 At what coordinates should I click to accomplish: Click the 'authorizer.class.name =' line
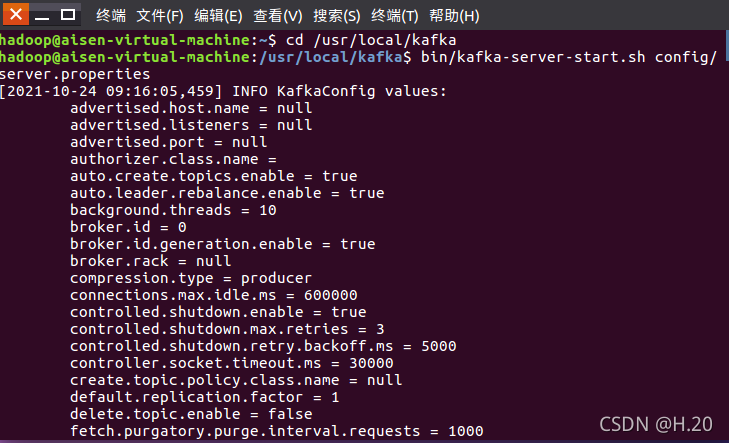(x=173, y=159)
